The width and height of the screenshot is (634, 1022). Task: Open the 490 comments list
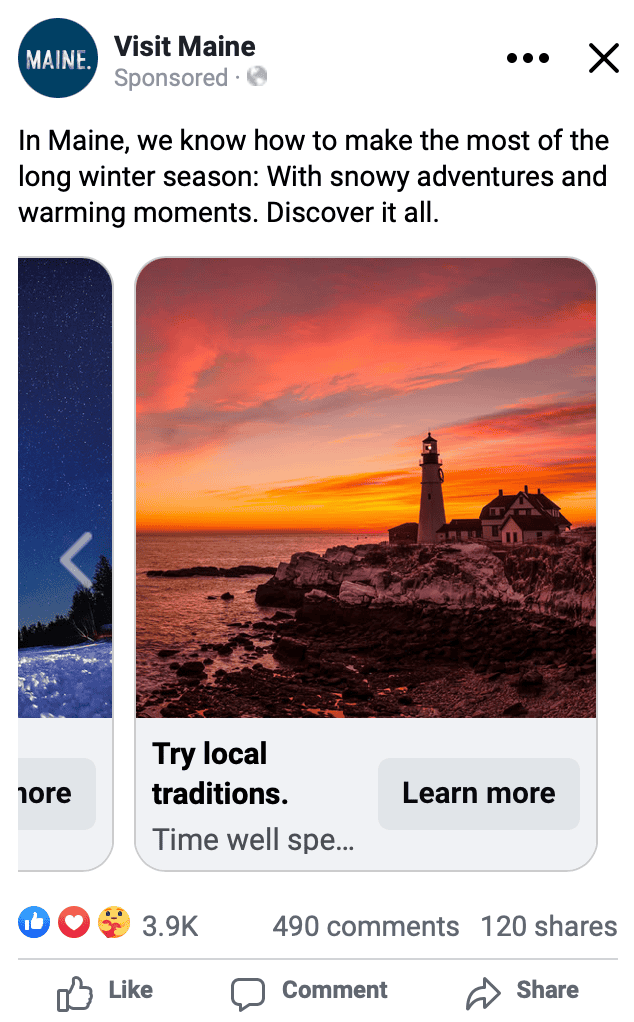coord(366,926)
